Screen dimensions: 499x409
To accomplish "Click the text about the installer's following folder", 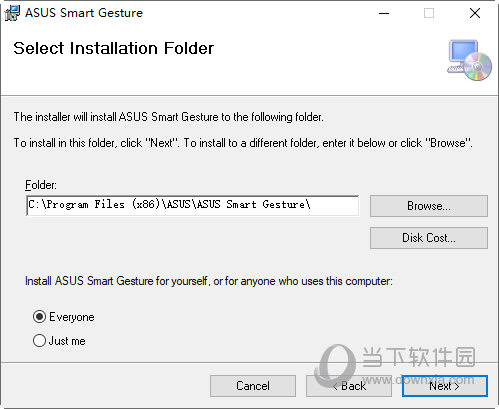I will [169, 117].
